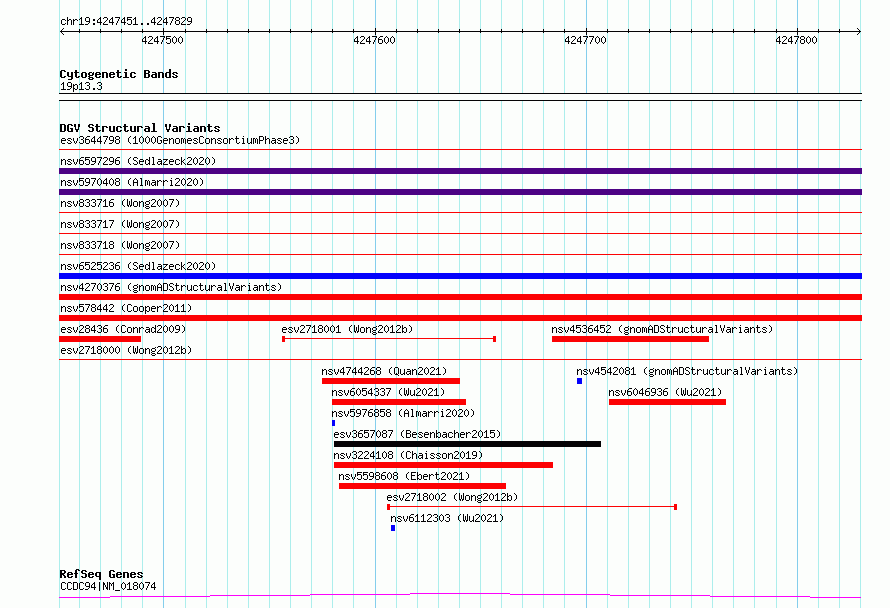Open the esv2718001 (Wong2012b) variant label
Image resolution: width=890 pixels, height=608 pixels.
click(x=347, y=329)
